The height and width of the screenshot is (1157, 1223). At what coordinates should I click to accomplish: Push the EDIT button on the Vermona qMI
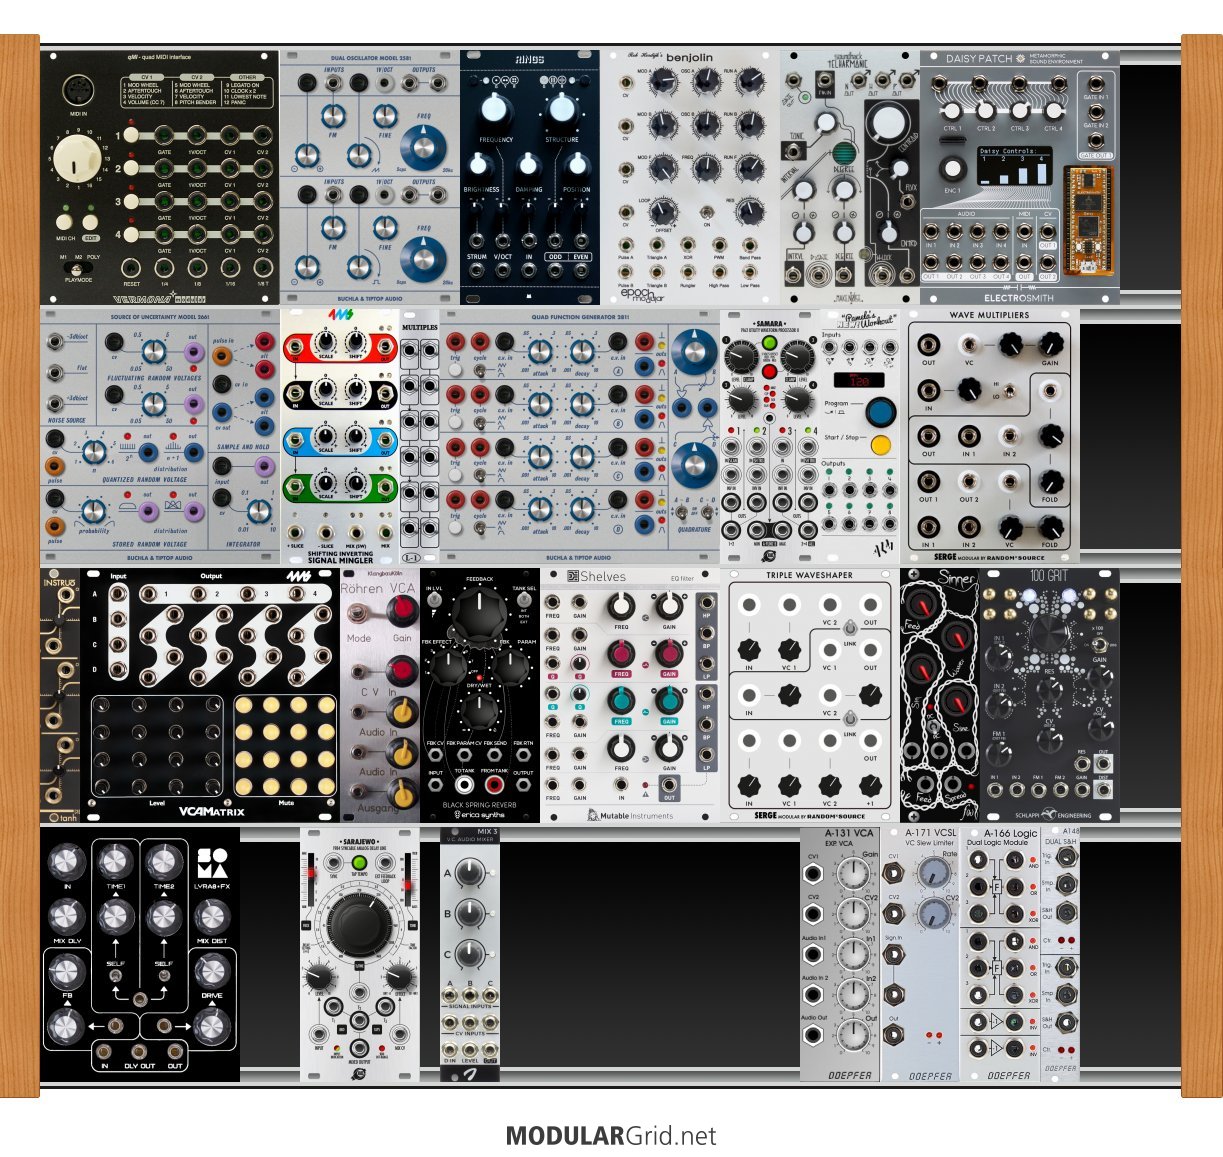click(90, 222)
